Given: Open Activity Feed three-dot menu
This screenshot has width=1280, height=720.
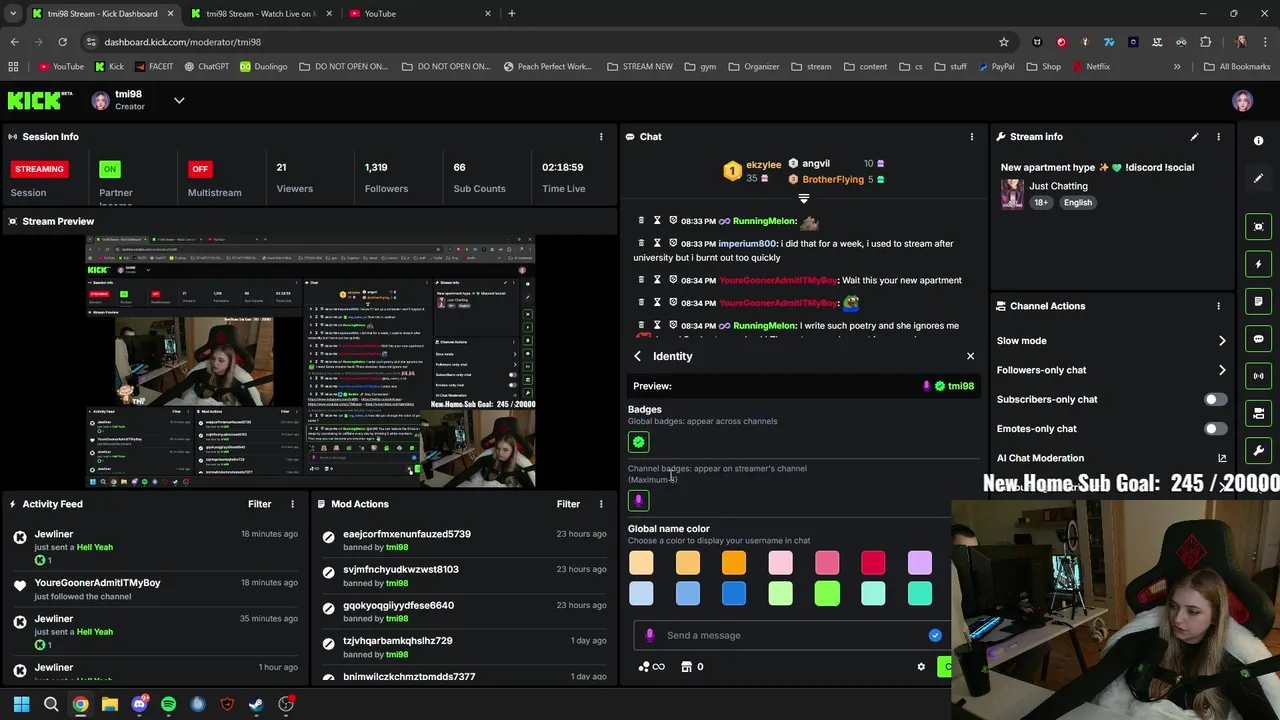Looking at the screenshot, I should (x=292, y=504).
